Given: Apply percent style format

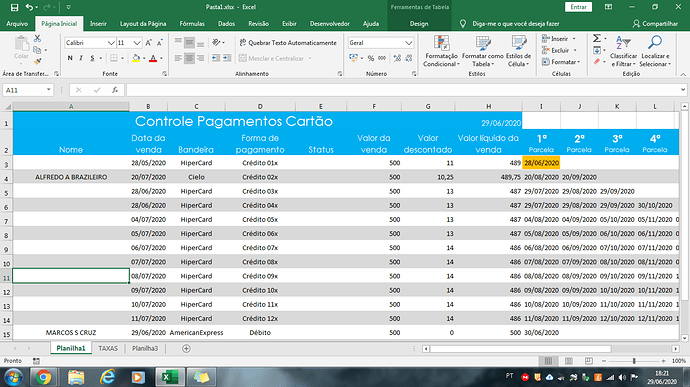Looking at the screenshot, I should coord(371,58).
